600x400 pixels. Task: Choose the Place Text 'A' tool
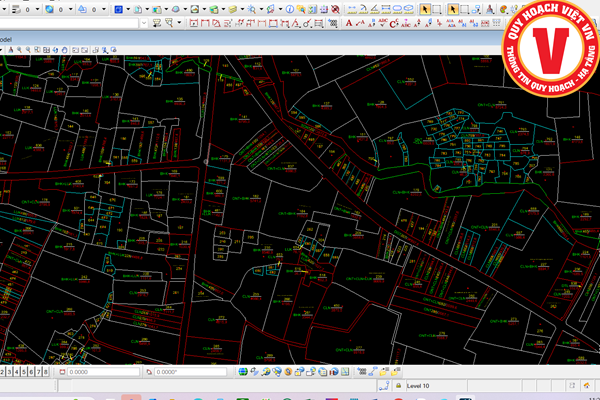tap(348, 21)
